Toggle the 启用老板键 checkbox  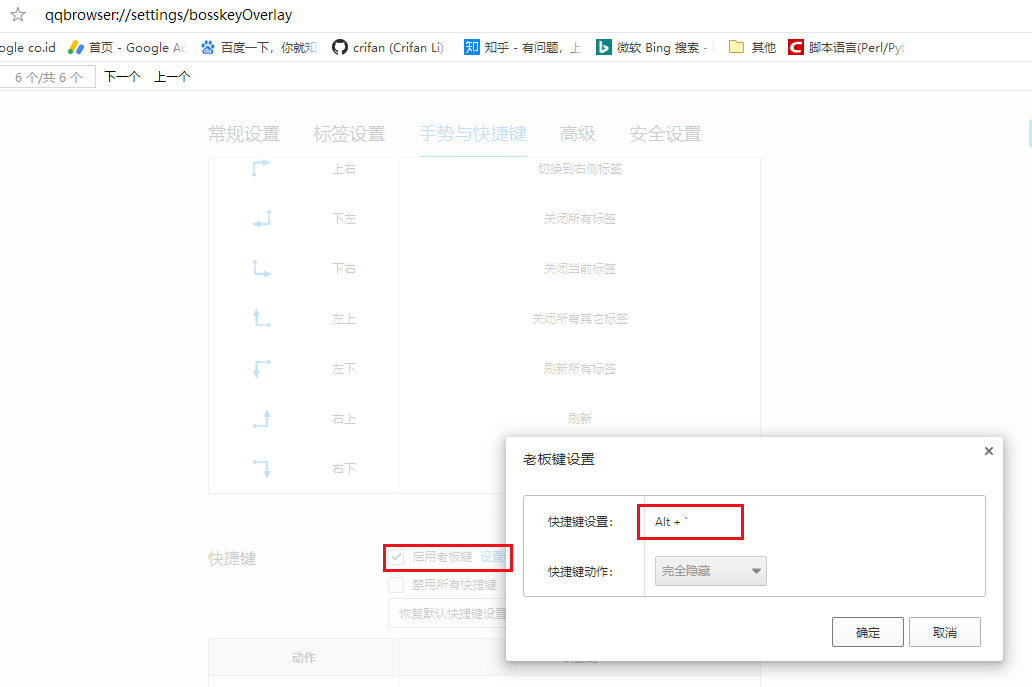tap(396, 557)
